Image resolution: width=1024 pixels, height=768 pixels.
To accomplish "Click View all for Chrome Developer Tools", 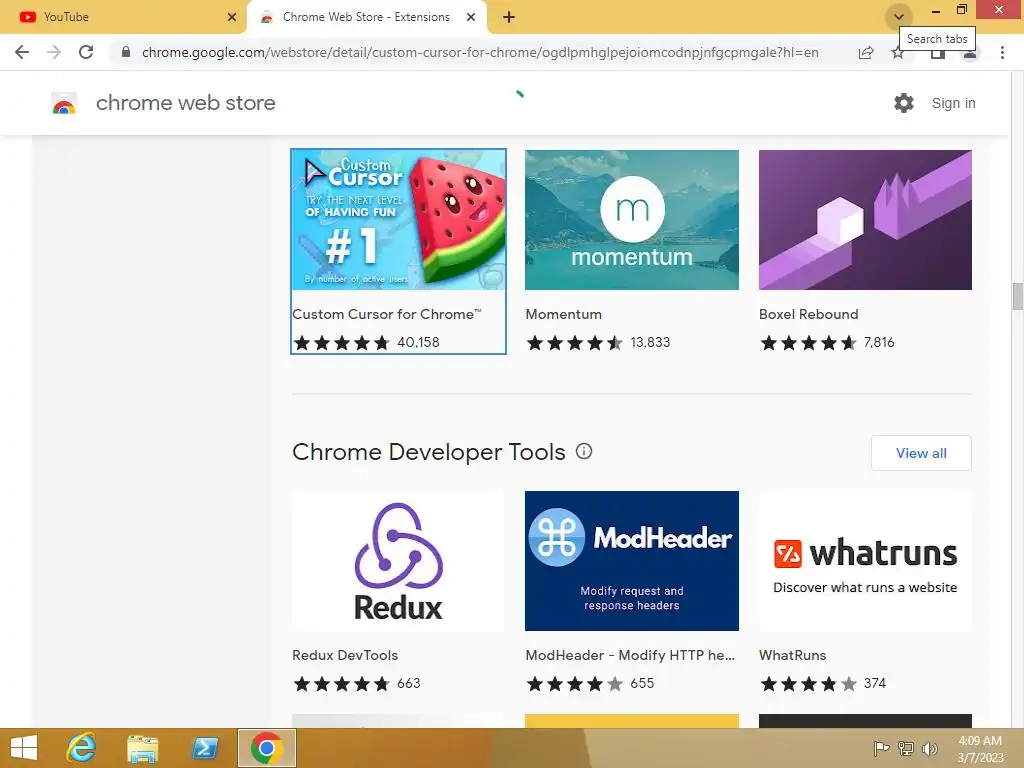I will [x=921, y=453].
